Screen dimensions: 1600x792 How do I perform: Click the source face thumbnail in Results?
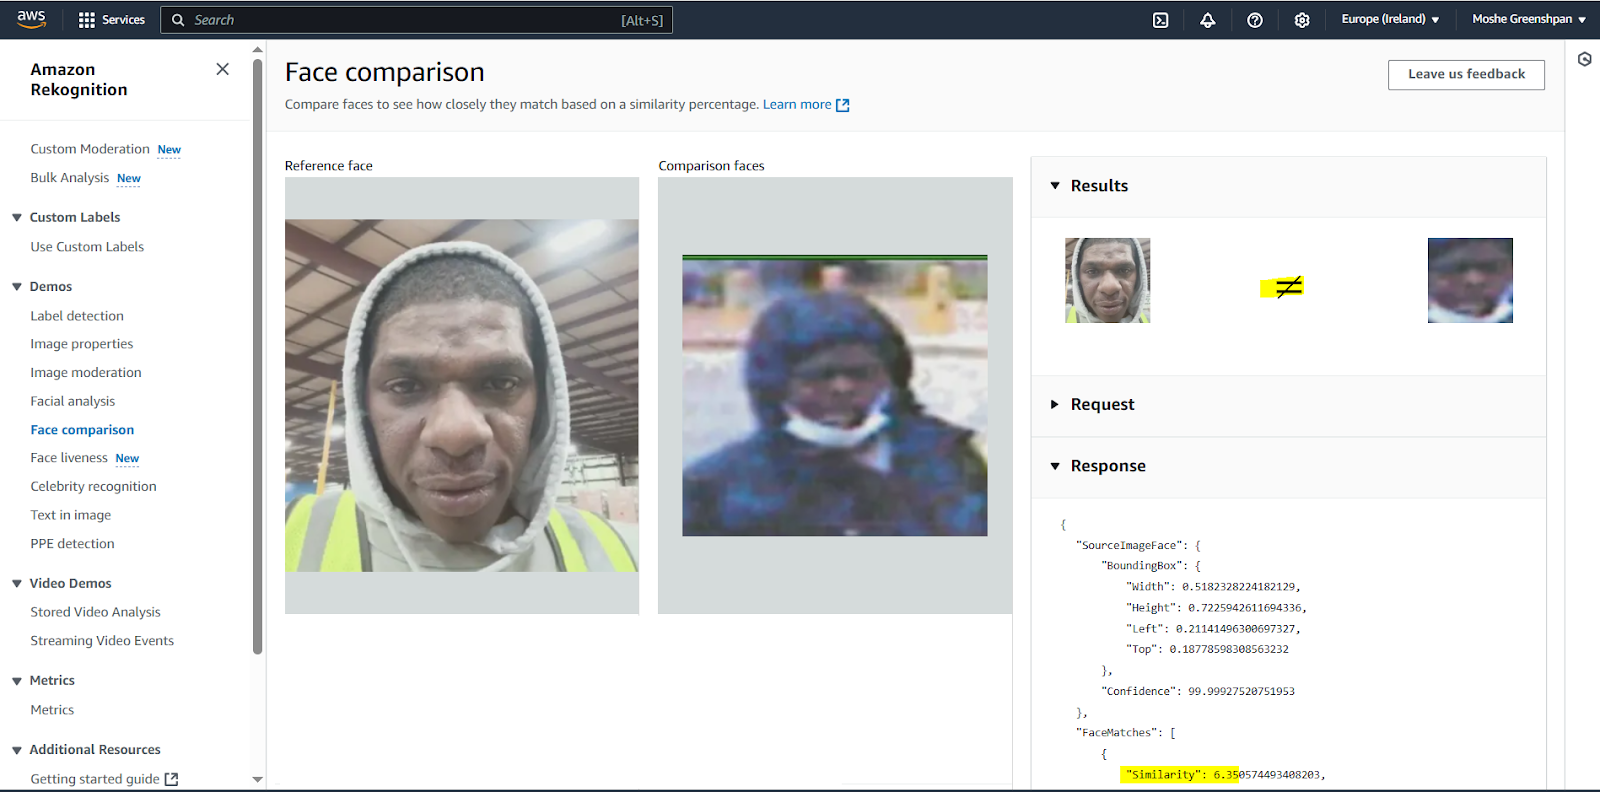click(x=1108, y=280)
